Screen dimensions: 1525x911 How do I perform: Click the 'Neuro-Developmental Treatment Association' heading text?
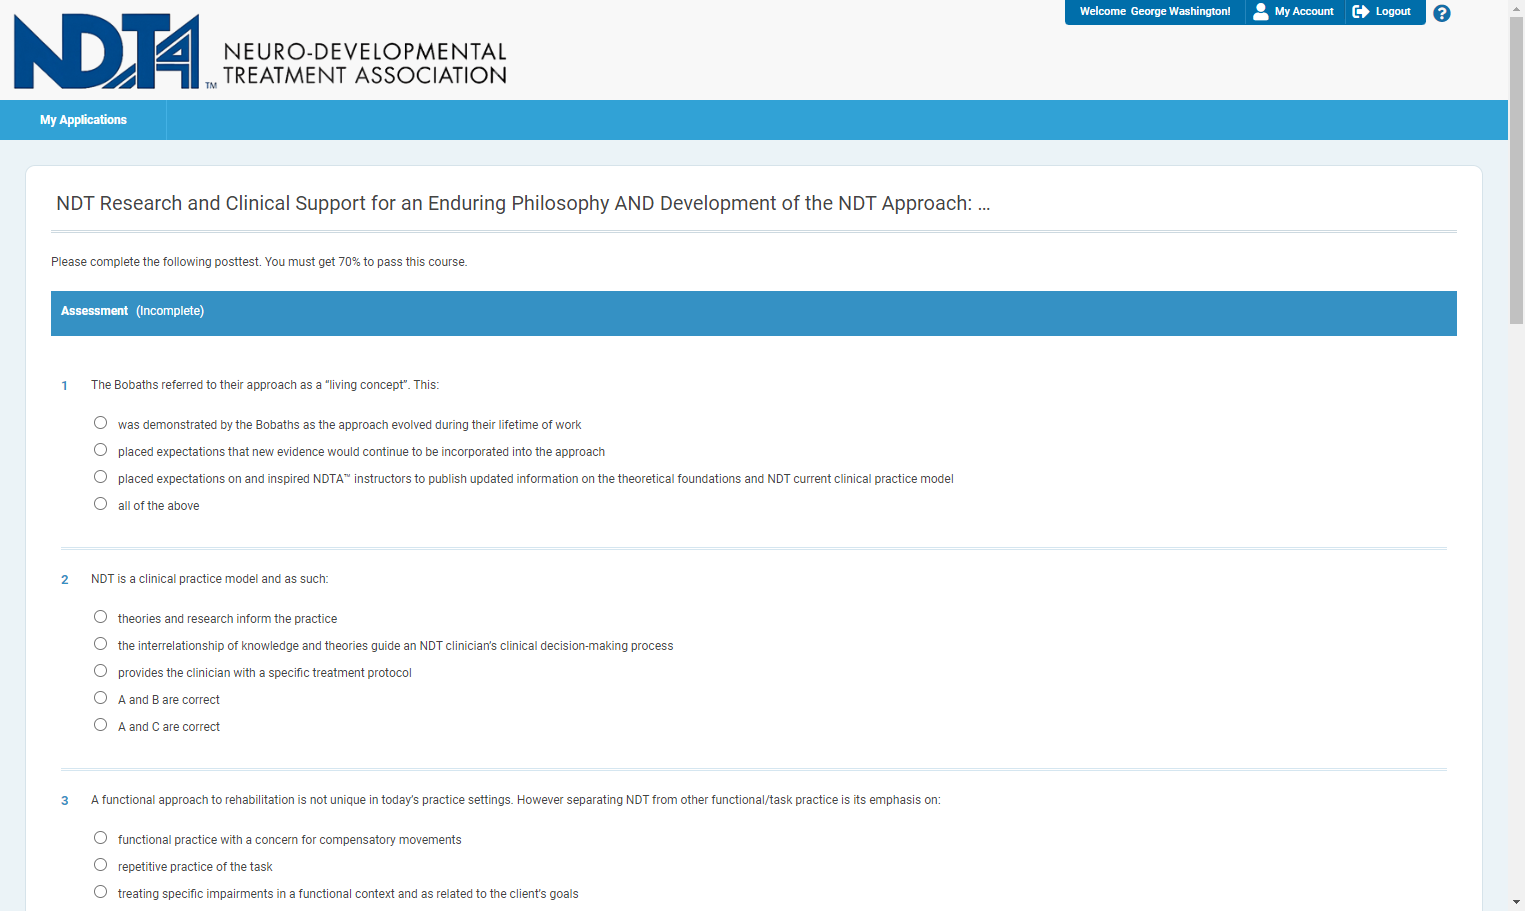365,63
